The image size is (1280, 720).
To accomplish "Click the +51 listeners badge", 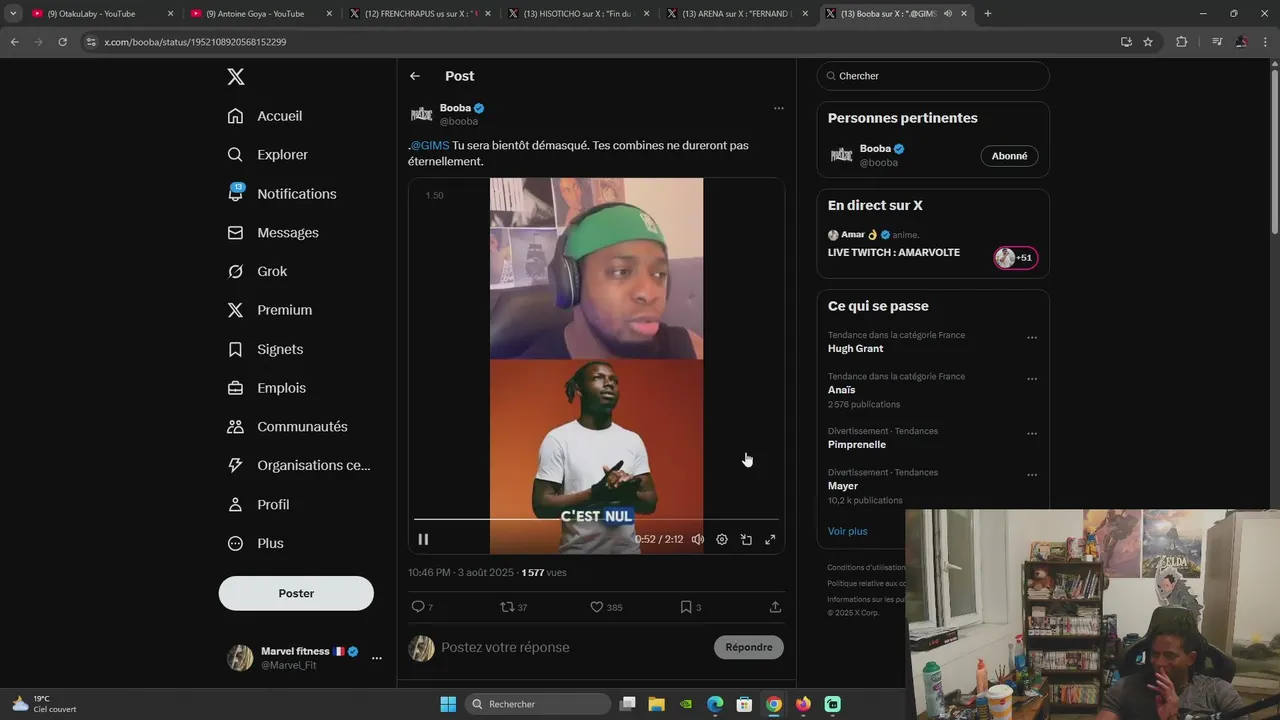I will click(1016, 258).
